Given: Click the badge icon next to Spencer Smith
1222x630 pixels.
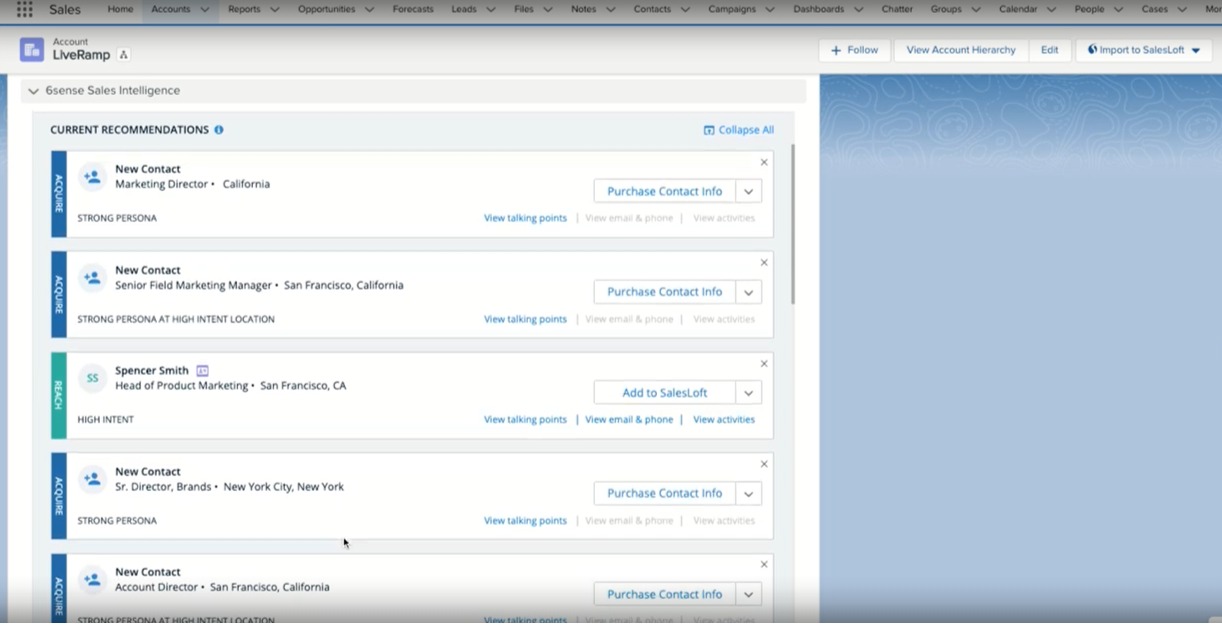Looking at the screenshot, I should click(x=202, y=371).
